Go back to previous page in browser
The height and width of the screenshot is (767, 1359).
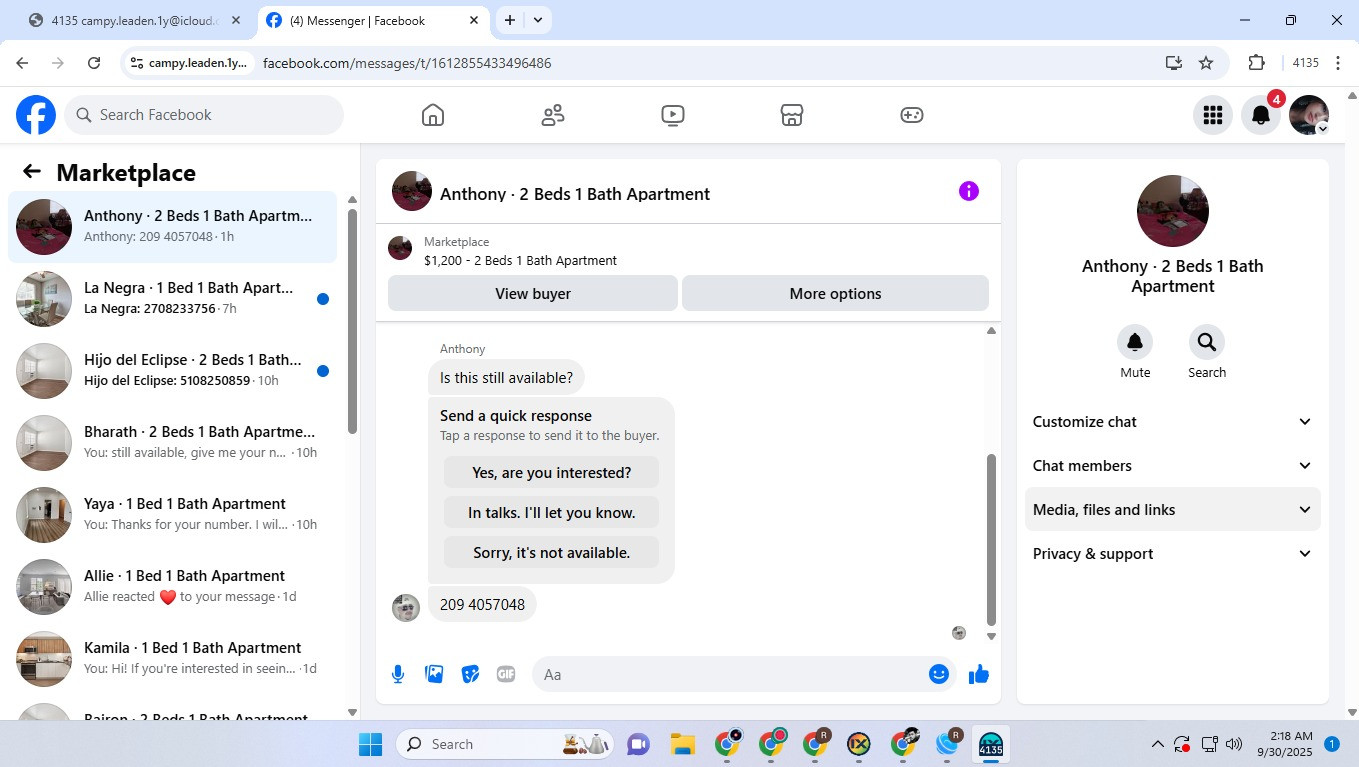pyautogui.click(x=22, y=63)
